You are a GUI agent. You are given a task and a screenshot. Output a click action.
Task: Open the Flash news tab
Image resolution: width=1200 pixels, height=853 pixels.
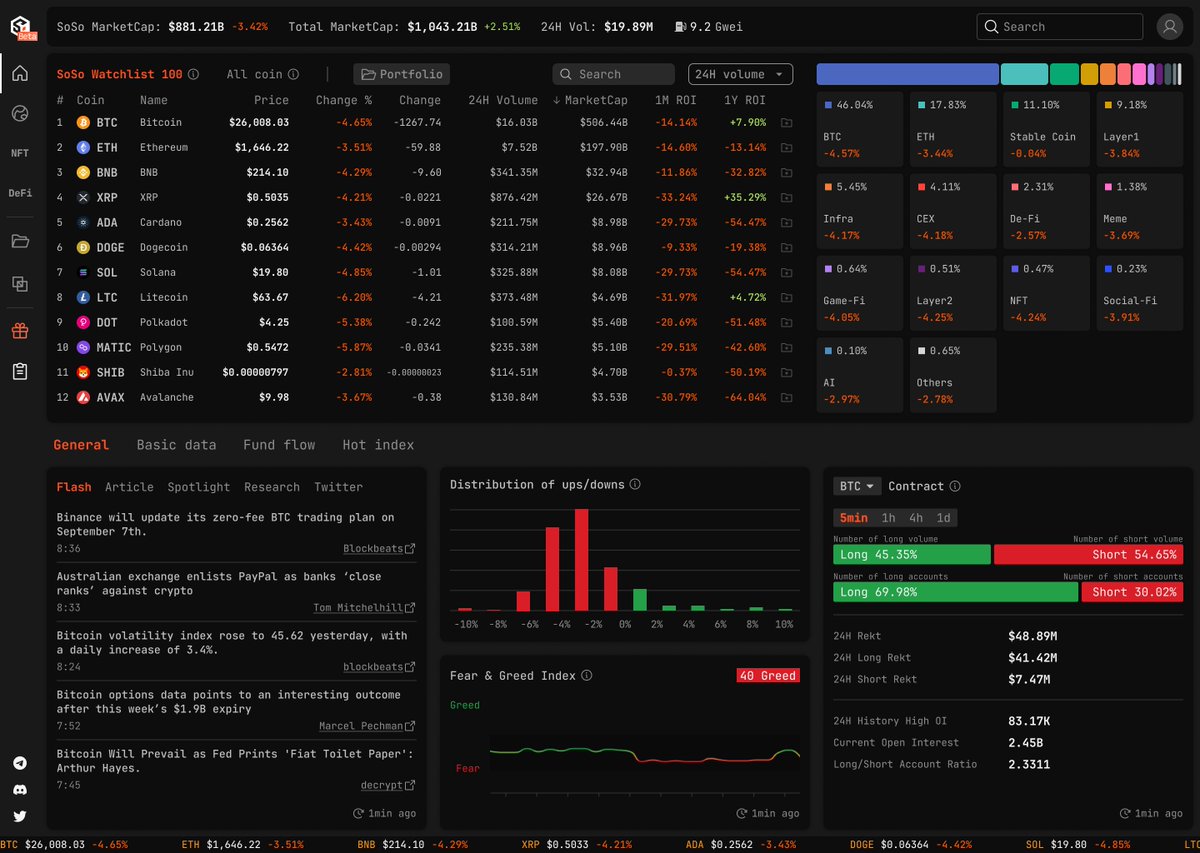[74, 487]
